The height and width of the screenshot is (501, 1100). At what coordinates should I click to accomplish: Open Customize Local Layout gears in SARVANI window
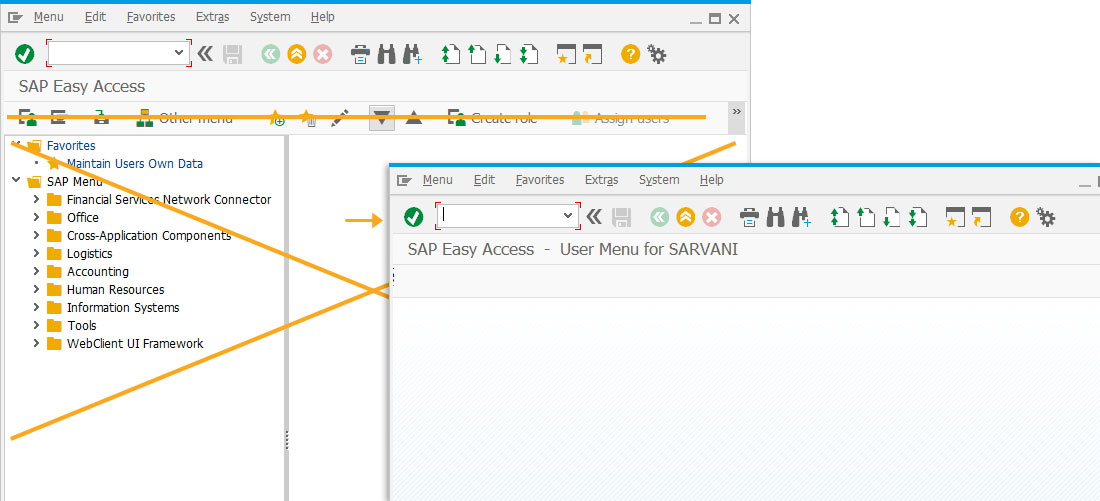point(1045,217)
